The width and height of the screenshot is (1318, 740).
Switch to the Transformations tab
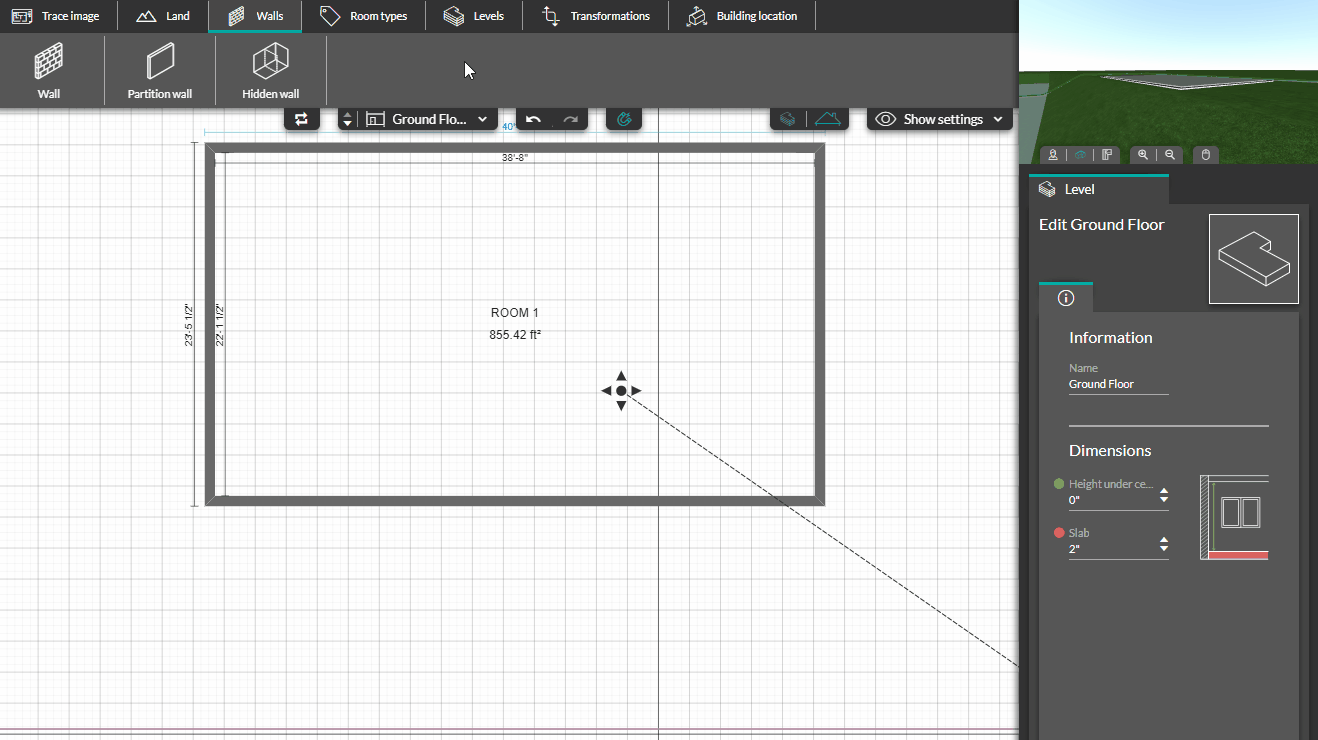(595, 16)
